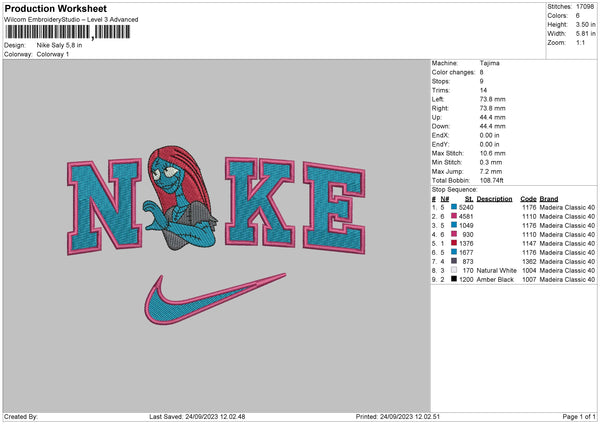Click the dark gray swatch beside 873 stitches
Viewport: 600px width, 424px height.
point(454,261)
